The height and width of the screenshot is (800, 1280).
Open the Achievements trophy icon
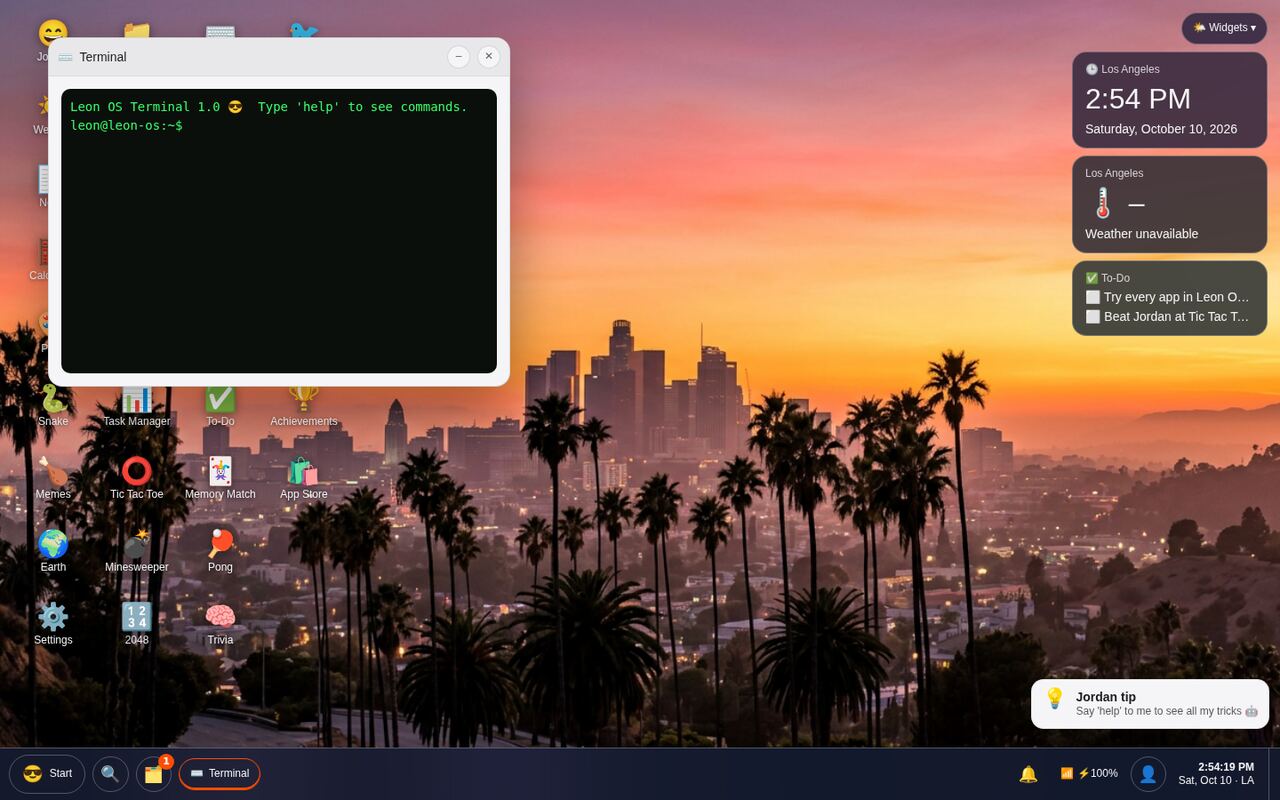coord(304,405)
